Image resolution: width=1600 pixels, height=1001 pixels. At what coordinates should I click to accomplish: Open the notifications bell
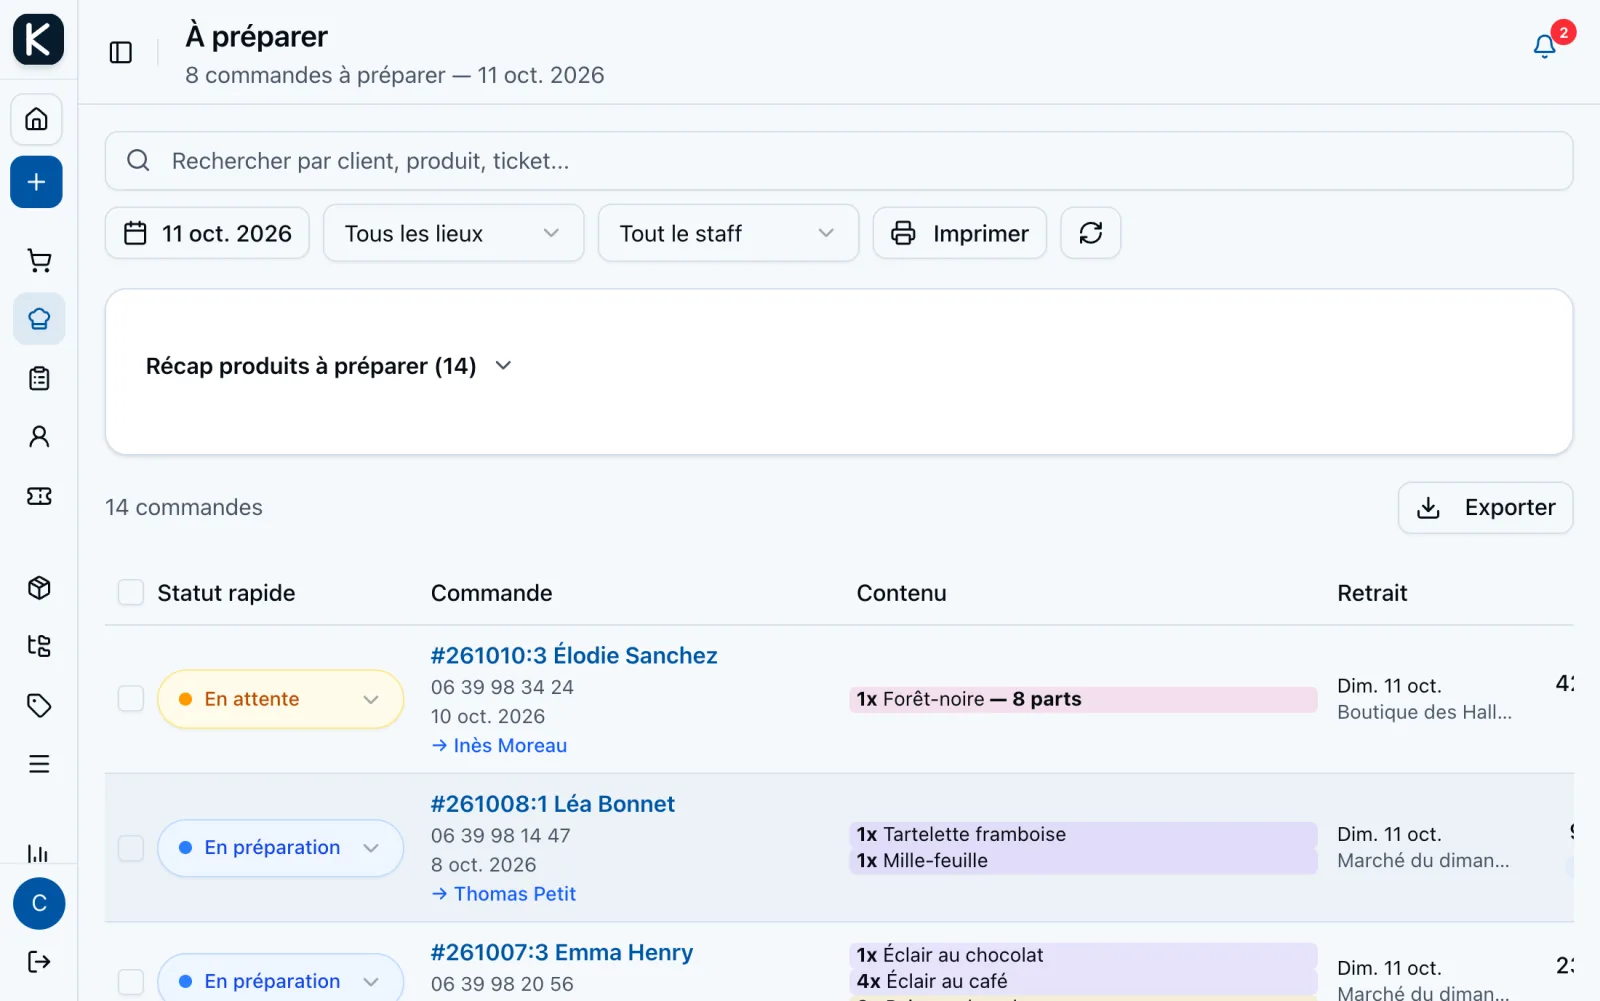coord(1544,46)
